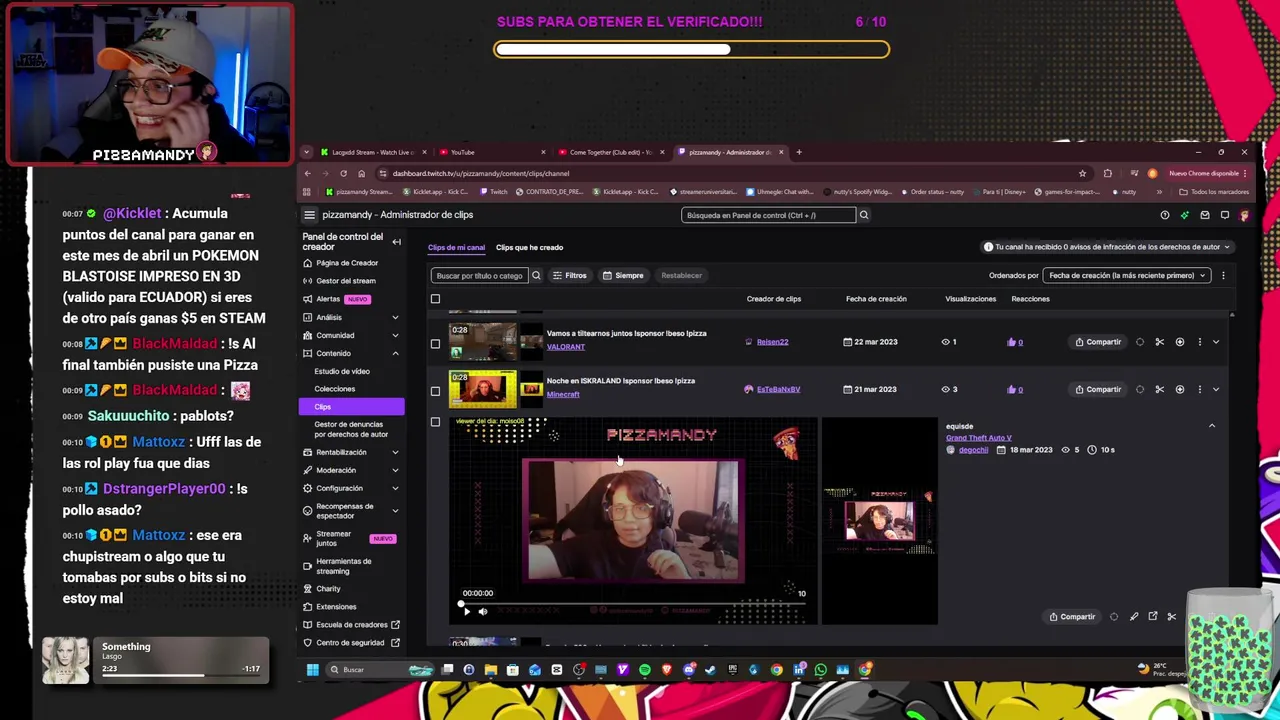Like the VALORANT clip thumbs-up
This screenshot has width=1280, height=720.
[1011, 342]
